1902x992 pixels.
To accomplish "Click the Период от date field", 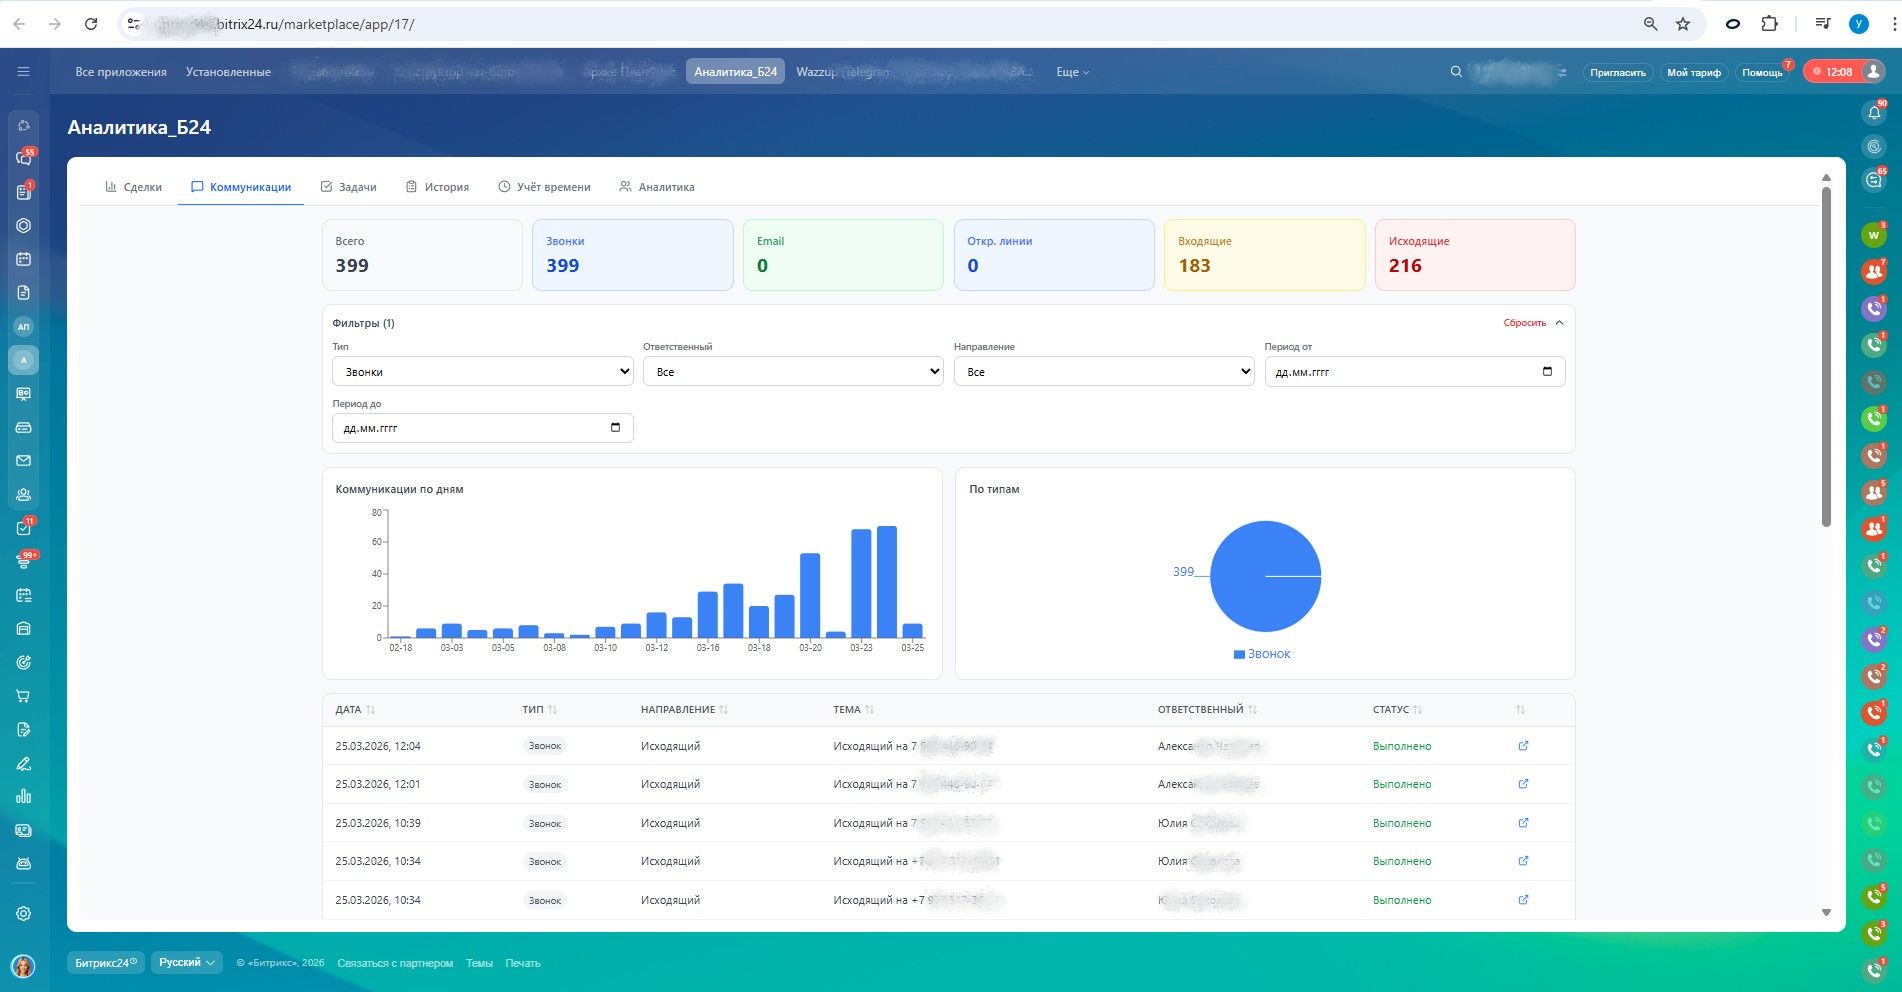I will [x=1413, y=372].
